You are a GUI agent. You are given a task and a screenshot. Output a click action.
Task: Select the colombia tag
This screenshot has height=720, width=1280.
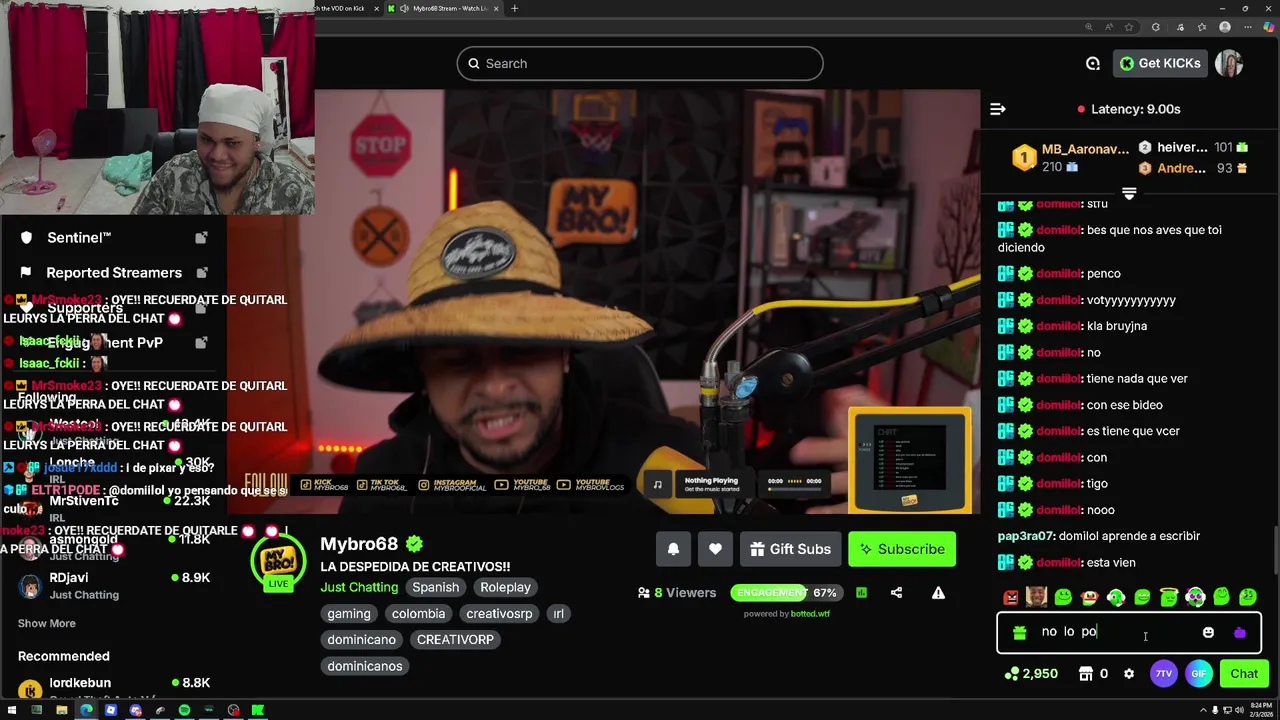pyautogui.click(x=418, y=613)
